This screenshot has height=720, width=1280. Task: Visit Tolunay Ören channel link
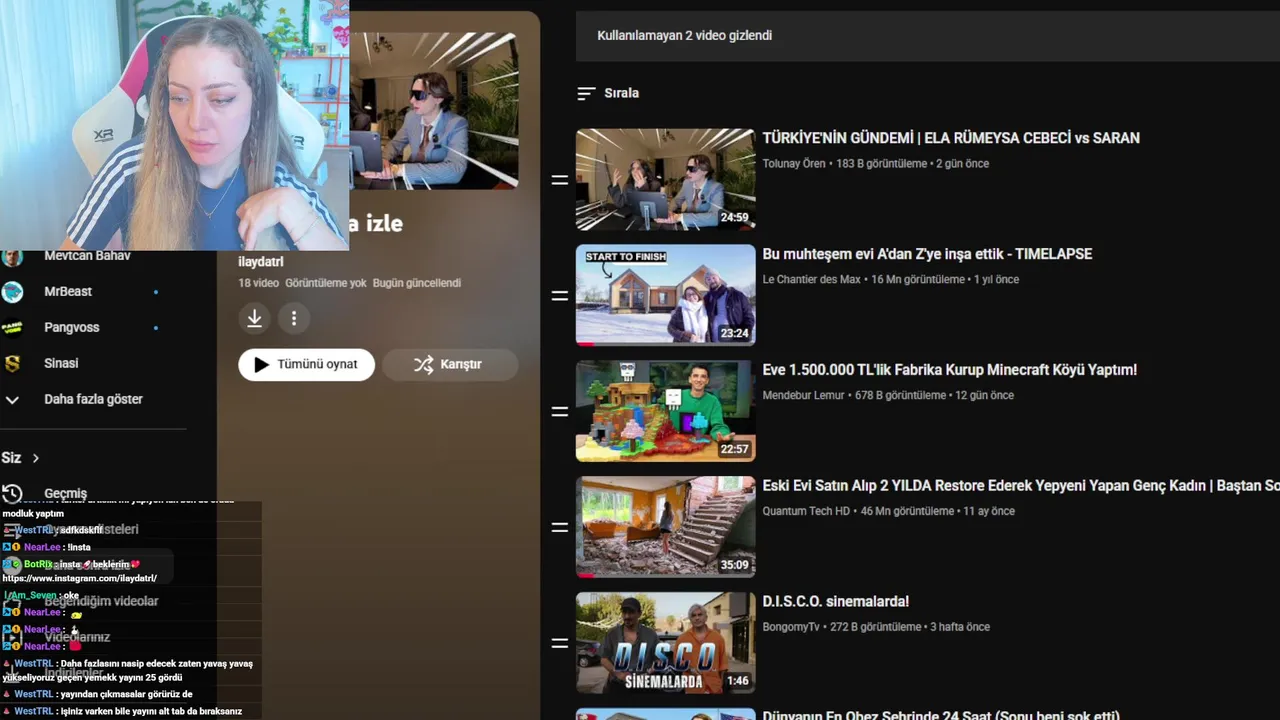tap(794, 163)
